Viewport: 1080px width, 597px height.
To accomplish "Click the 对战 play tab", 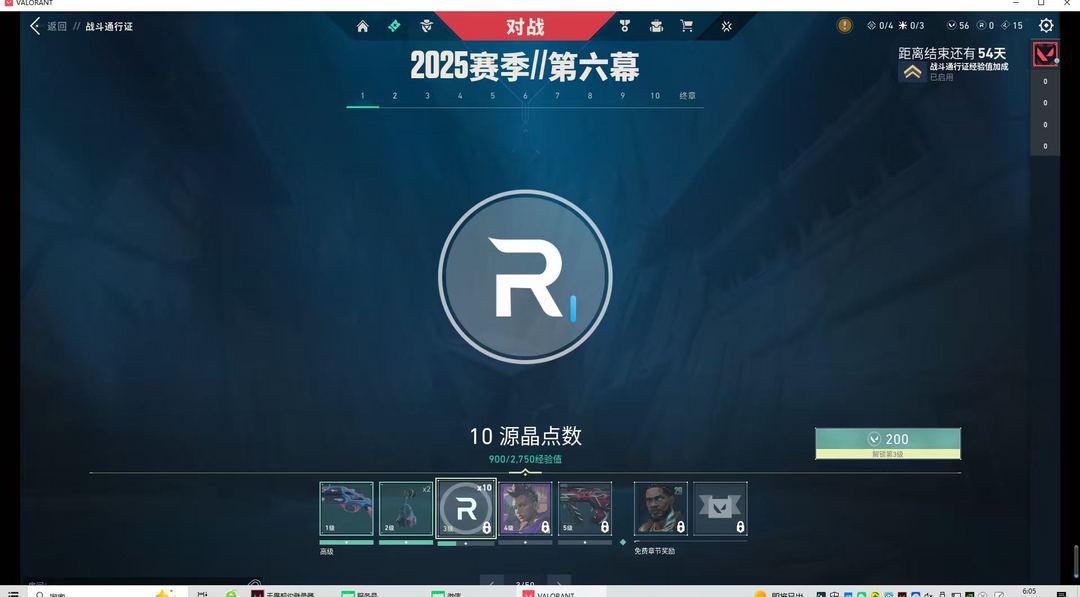I will [525, 26].
